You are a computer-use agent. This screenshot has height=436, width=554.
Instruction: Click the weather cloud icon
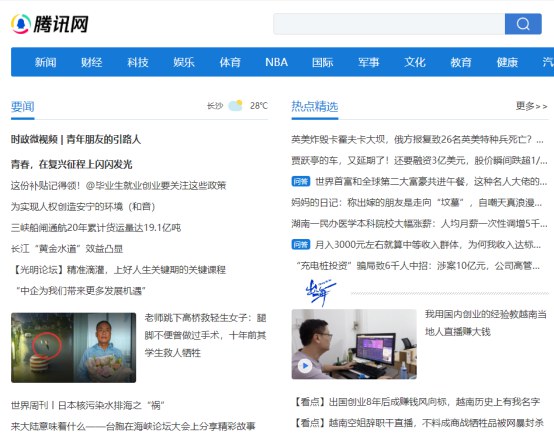tap(235, 105)
